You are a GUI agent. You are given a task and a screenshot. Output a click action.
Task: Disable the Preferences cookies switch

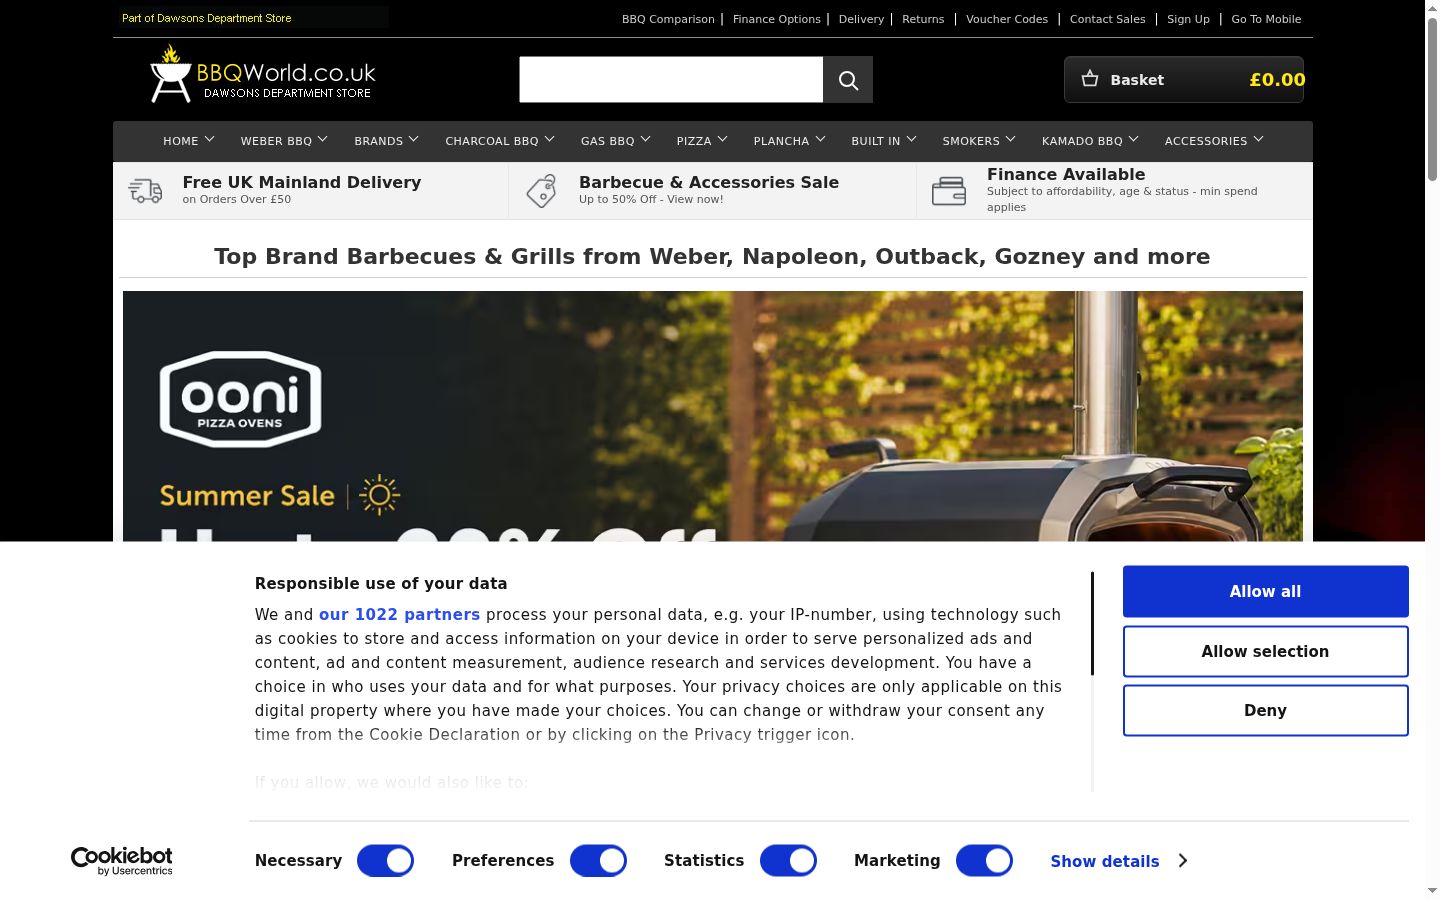coord(598,861)
